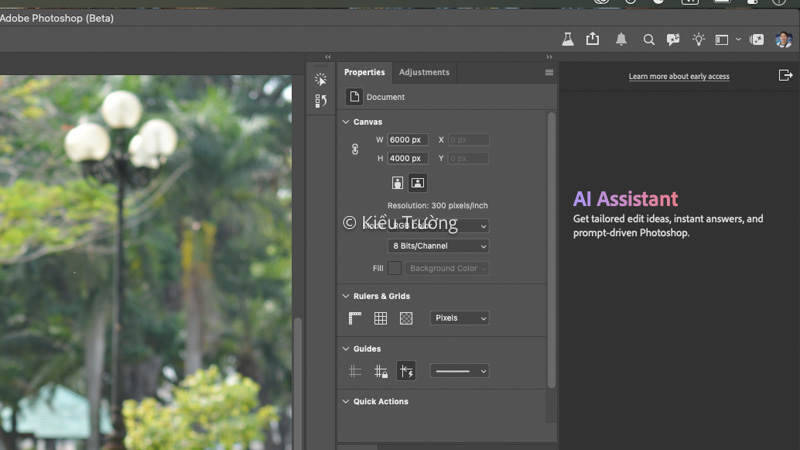Collapse the Canvas section
The image size is (800, 450).
346,122
